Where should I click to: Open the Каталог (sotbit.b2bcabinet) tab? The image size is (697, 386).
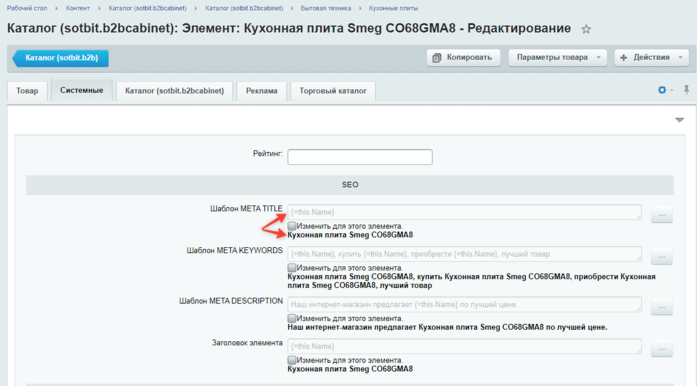tap(174, 91)
